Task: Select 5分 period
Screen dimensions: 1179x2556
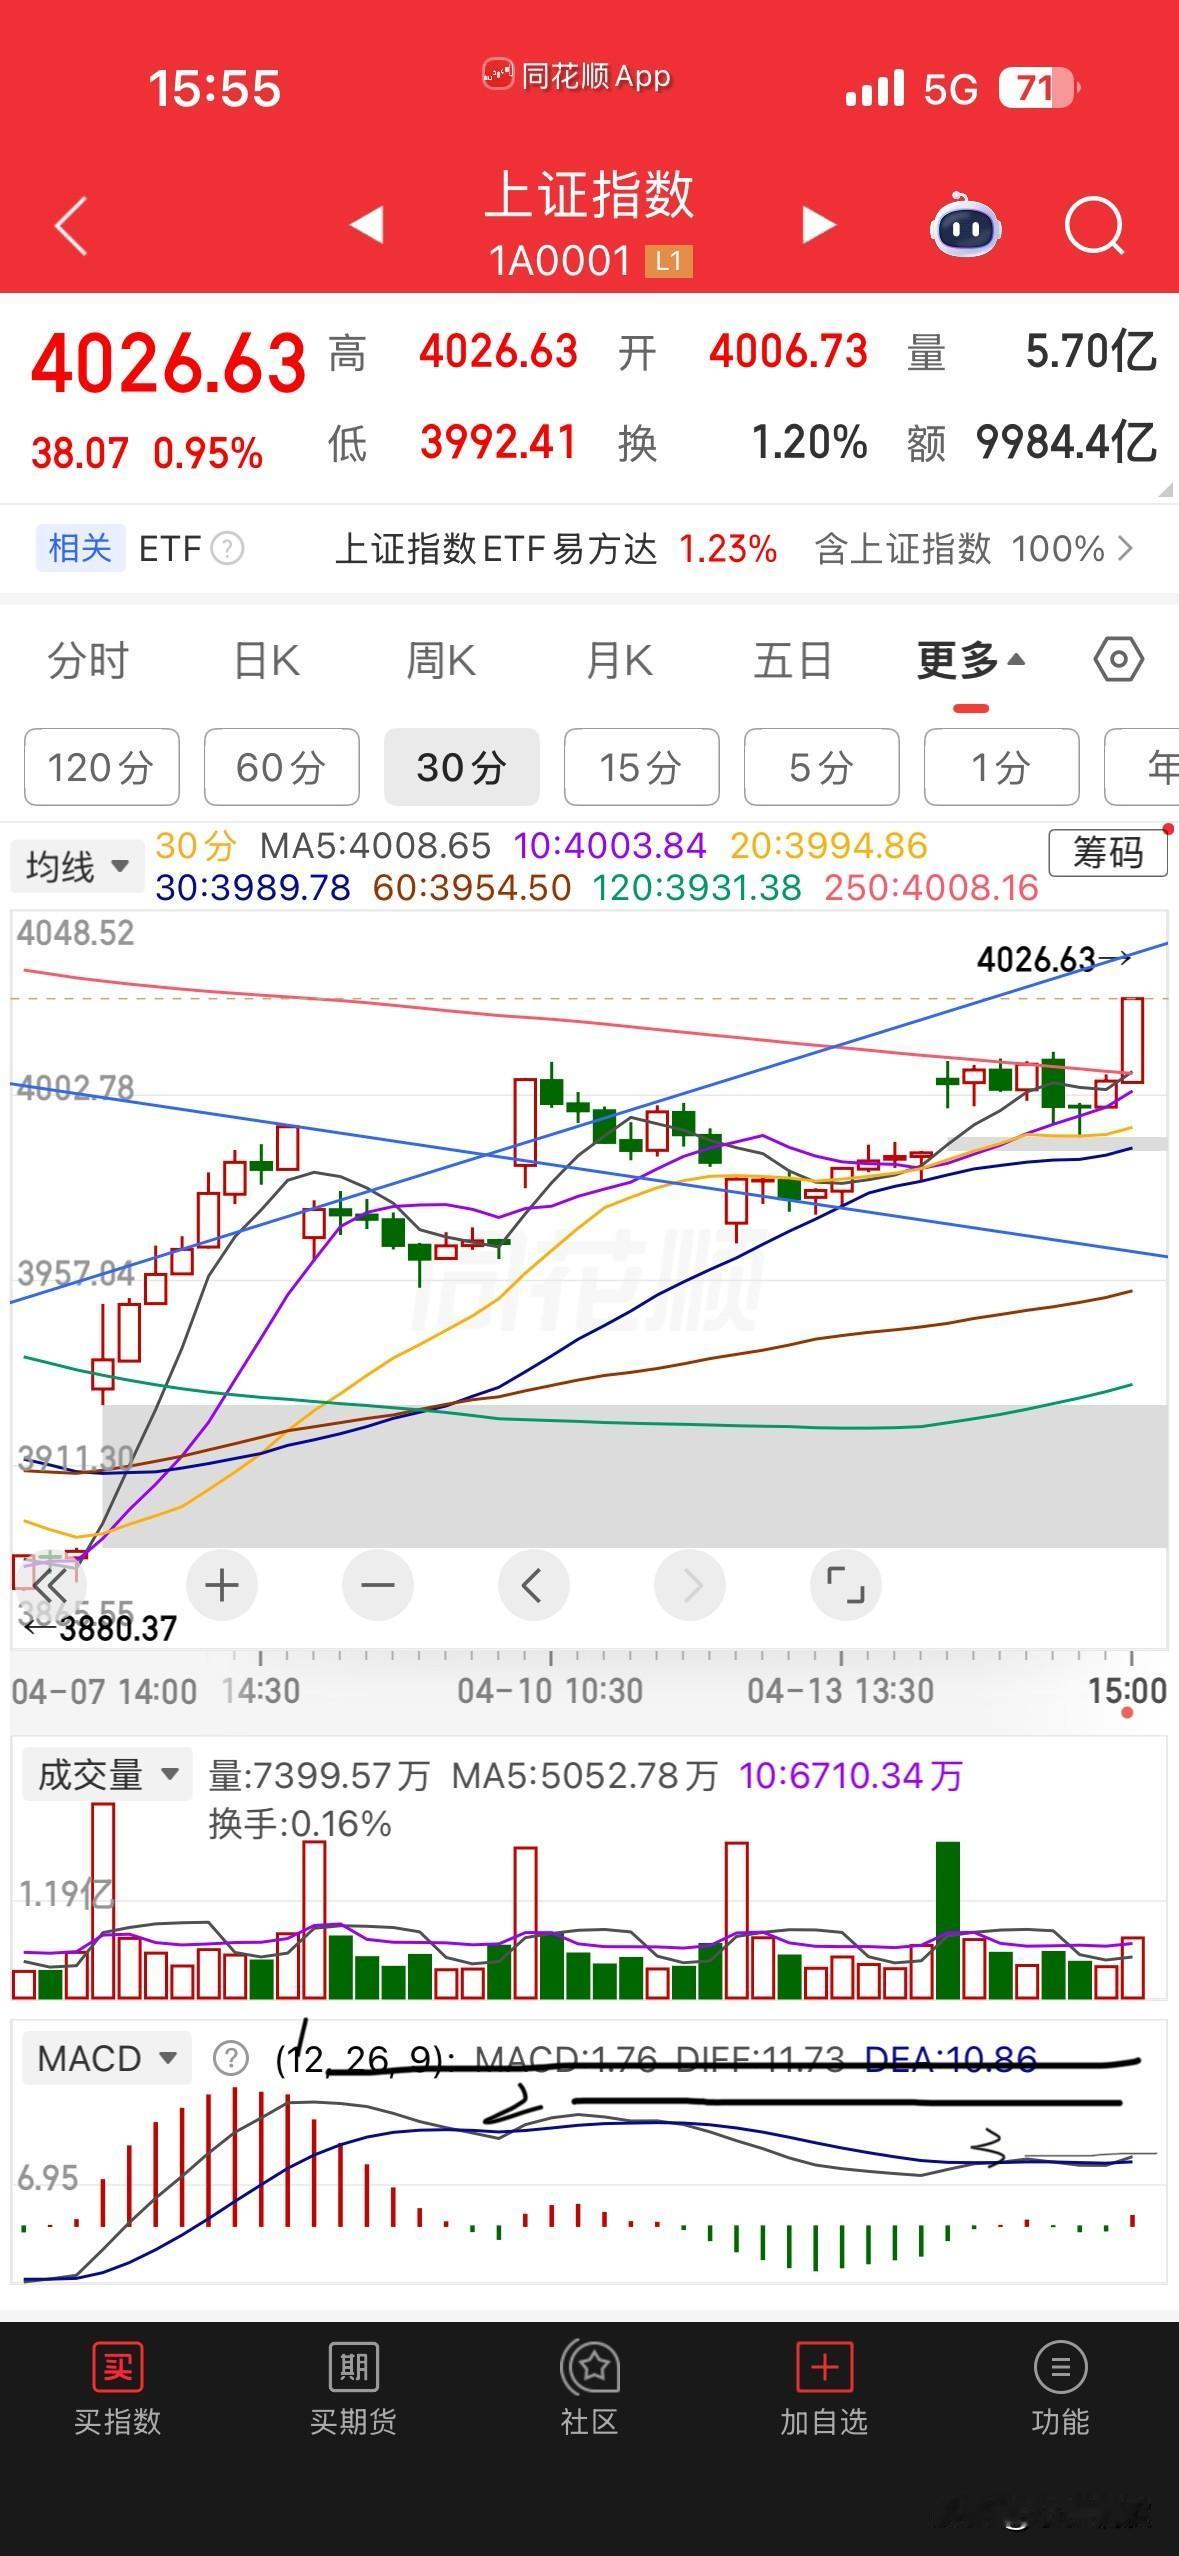Action: tap(822, 767)
